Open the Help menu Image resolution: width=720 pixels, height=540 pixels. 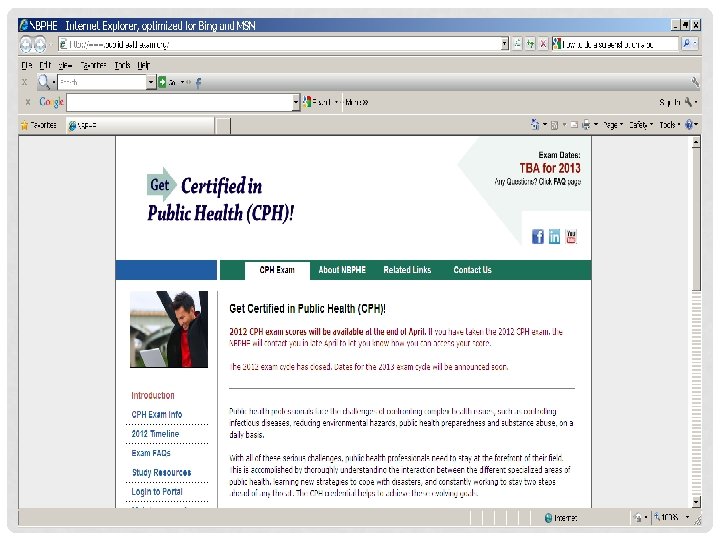tap(143, 65)
